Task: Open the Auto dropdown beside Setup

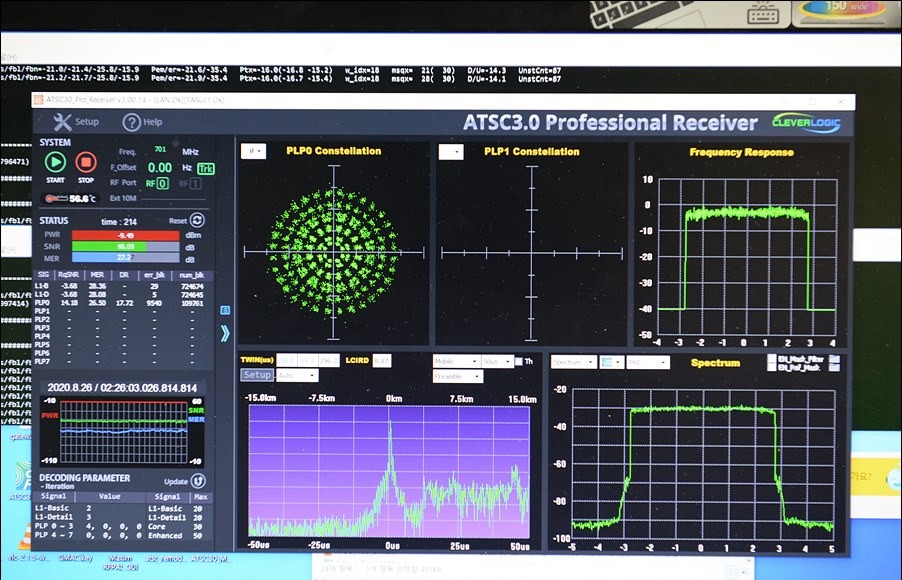Action: pyautogui.click(x=297, y=375)
